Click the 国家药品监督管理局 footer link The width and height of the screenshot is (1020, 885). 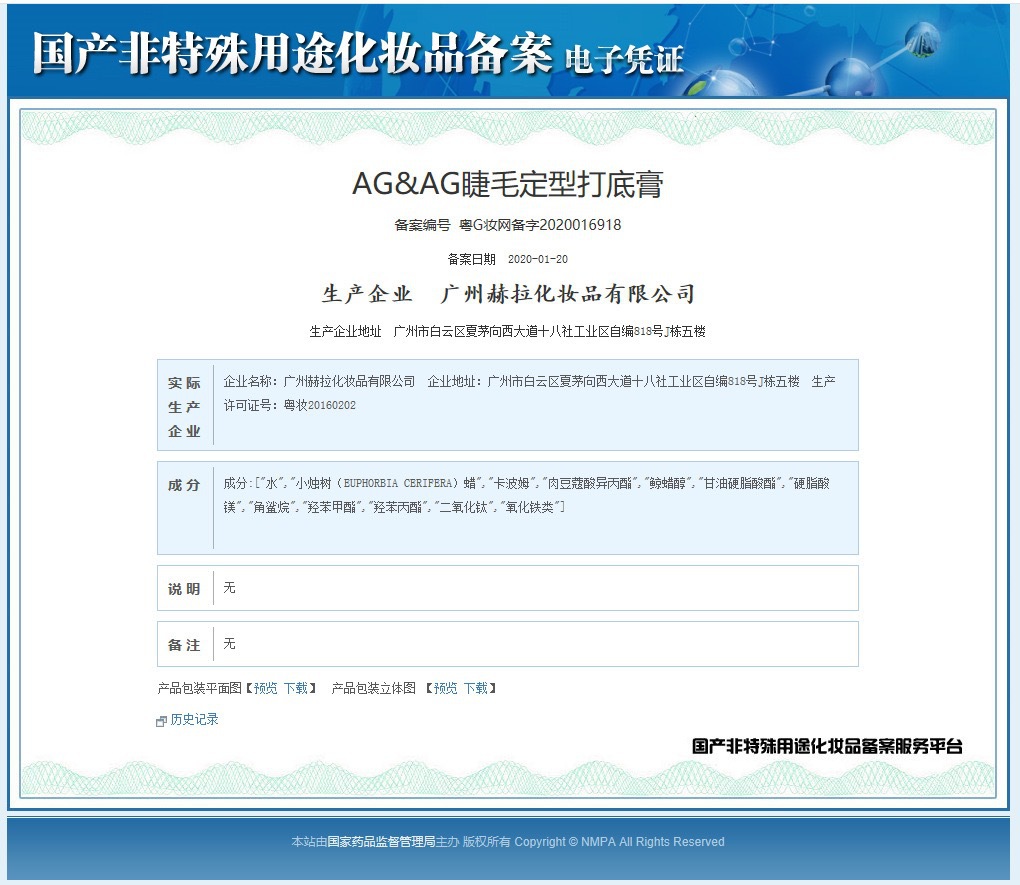tap(381, 841)
